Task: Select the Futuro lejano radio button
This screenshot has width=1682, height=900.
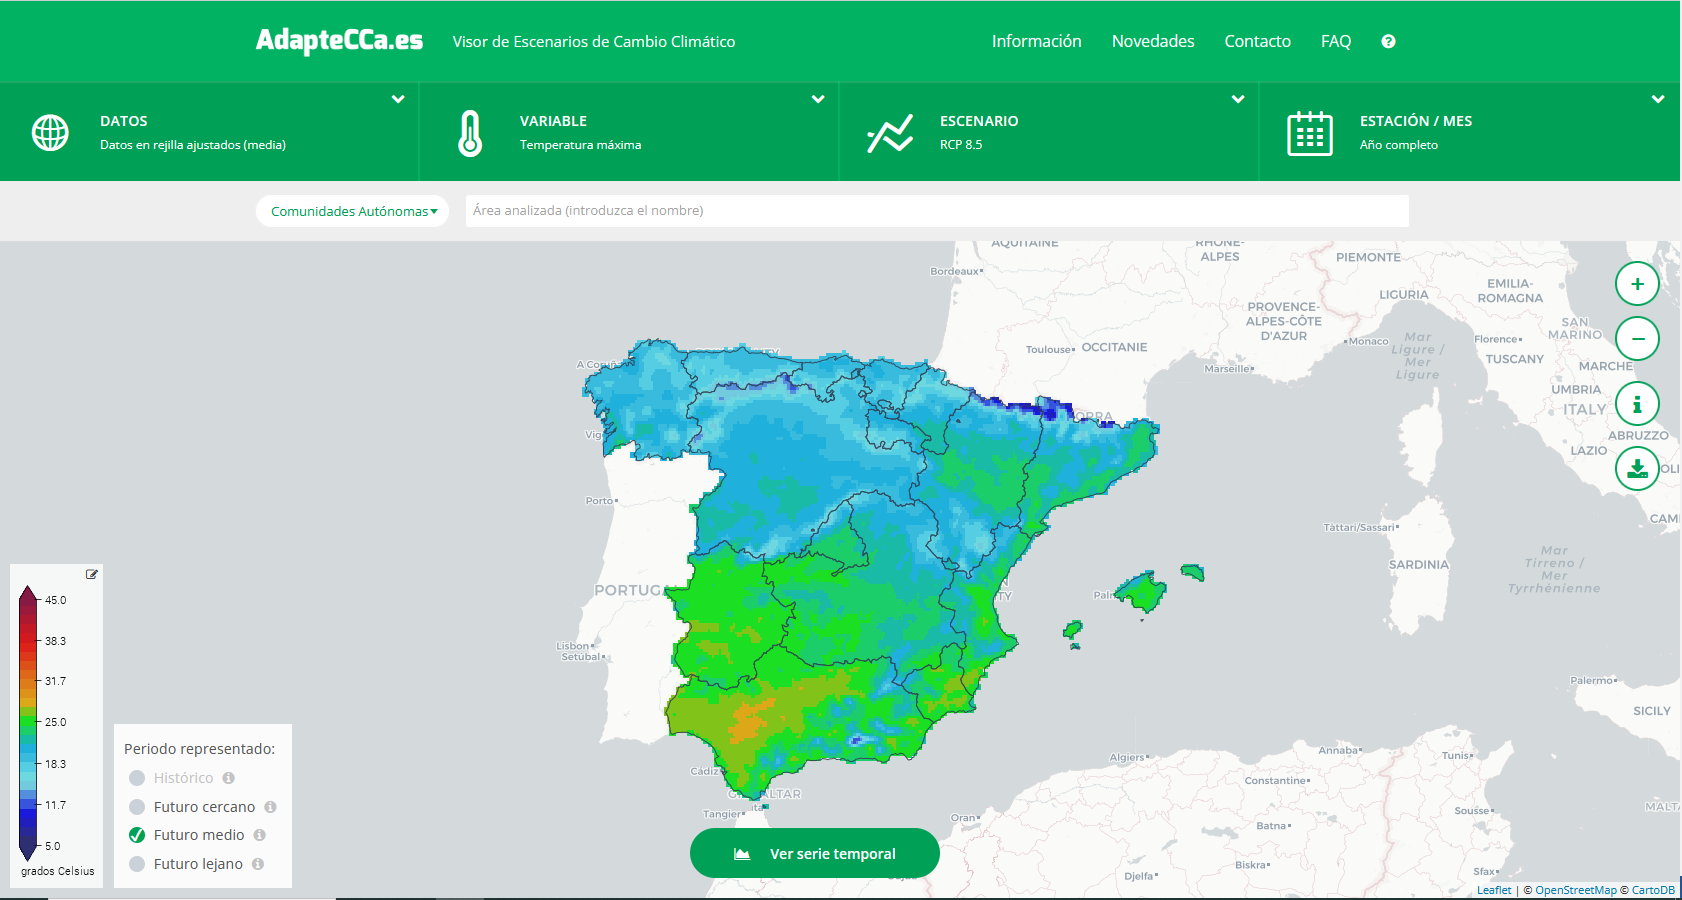Action: [x=137, y=864]
